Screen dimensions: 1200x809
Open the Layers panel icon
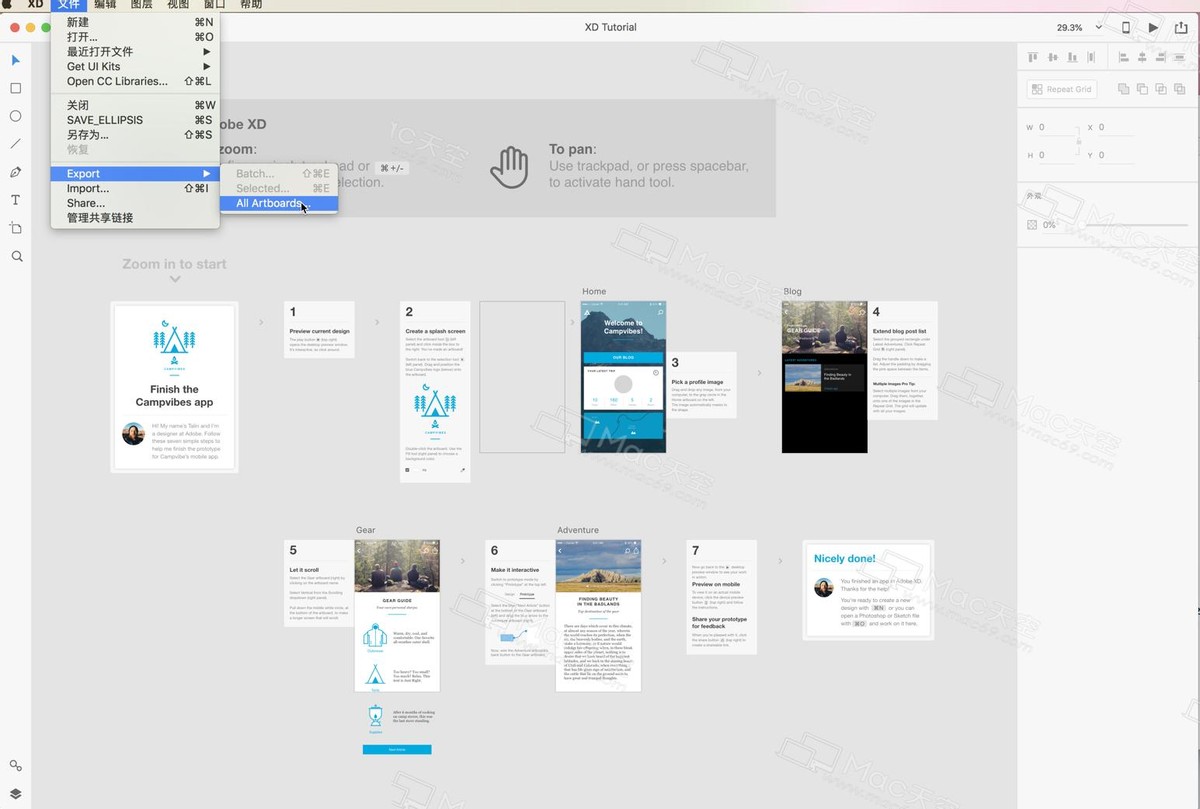click(16, 793)
